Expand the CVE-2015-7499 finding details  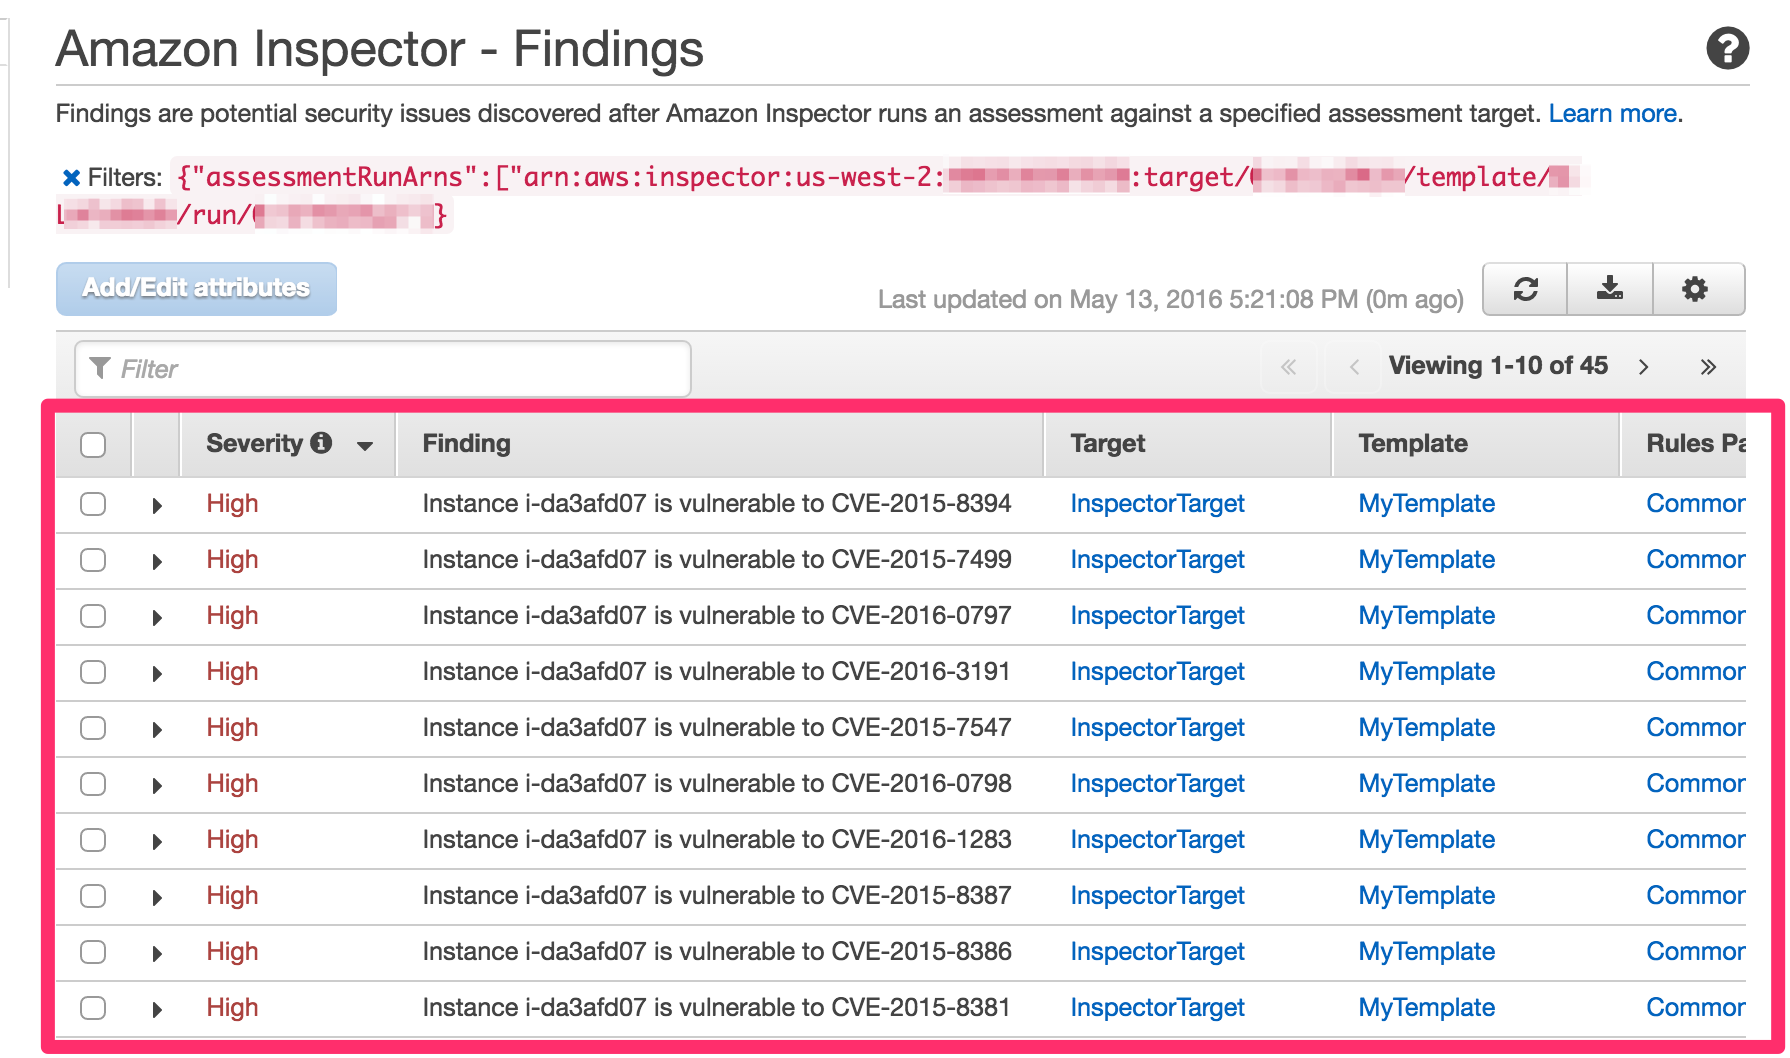(157, 560)
